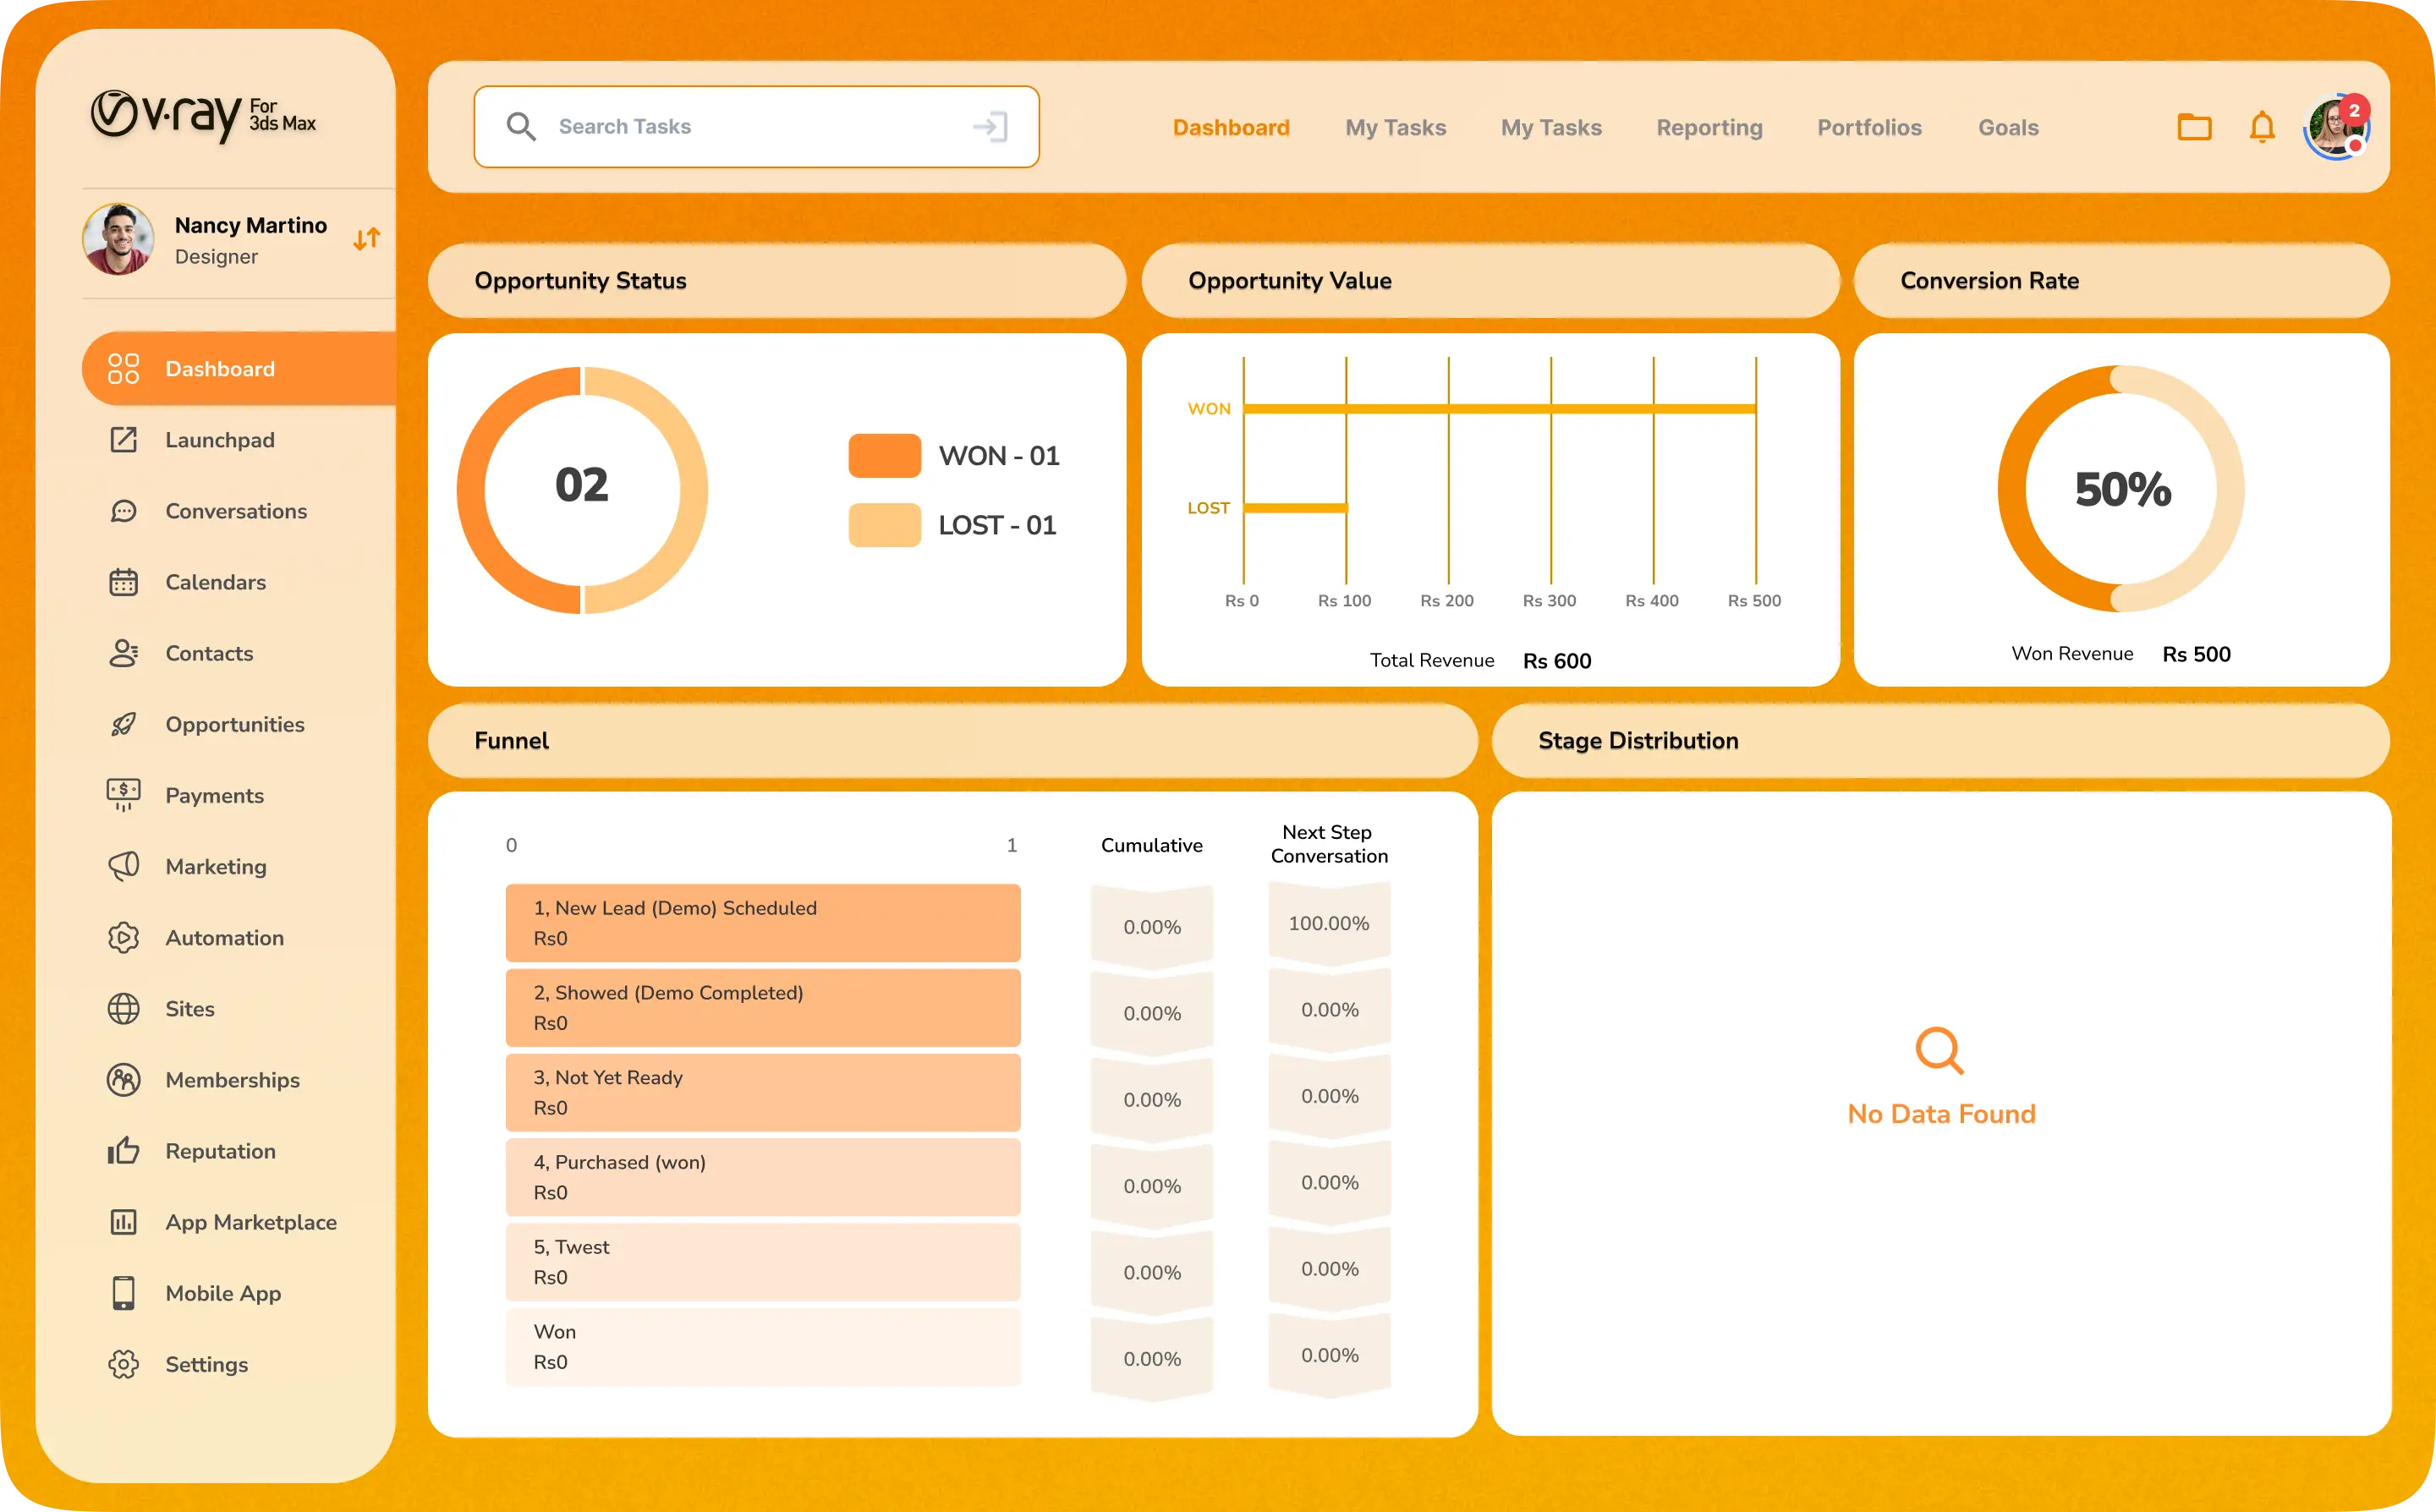Switch to the Reporting tab
Image resolution: width=2436 pixels, height=1512 pixels.
(x=1709, y=127)
